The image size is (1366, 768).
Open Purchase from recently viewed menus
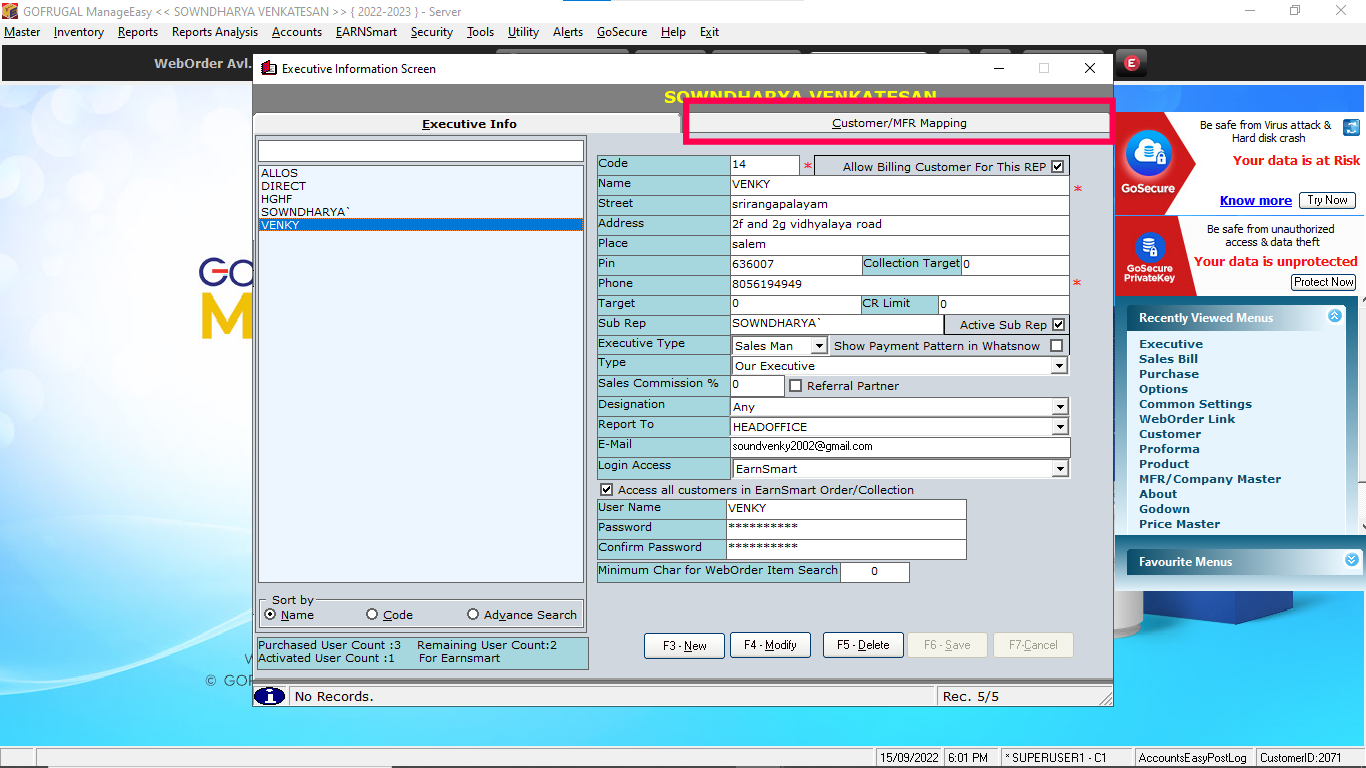tap(1169, 374)
